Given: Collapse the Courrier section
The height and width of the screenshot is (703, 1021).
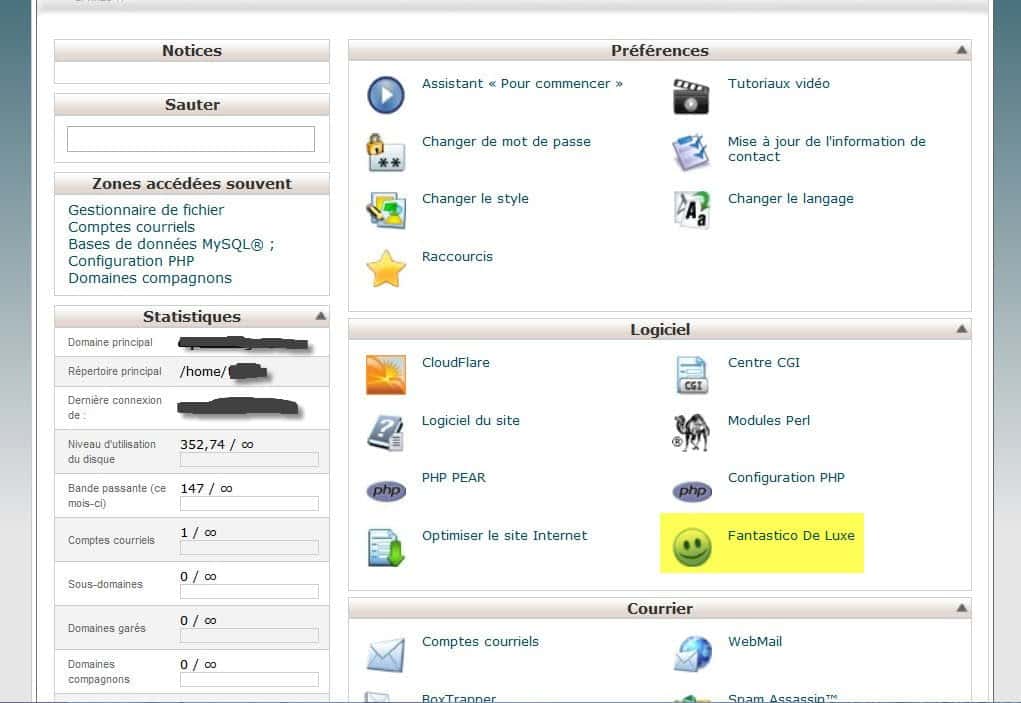Looking at the screenshot, I should (961, 608).
